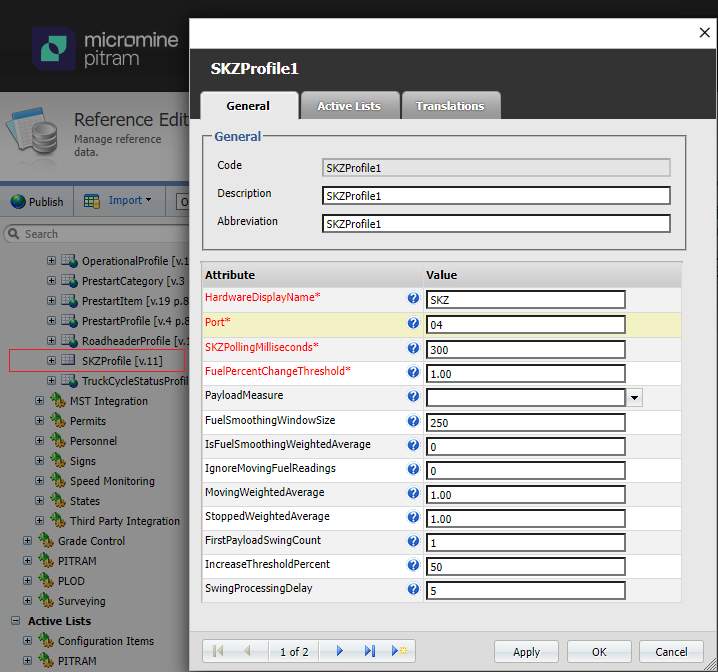
Task: Click the MST Integration folder icon
Action: (x=58, y=401)
